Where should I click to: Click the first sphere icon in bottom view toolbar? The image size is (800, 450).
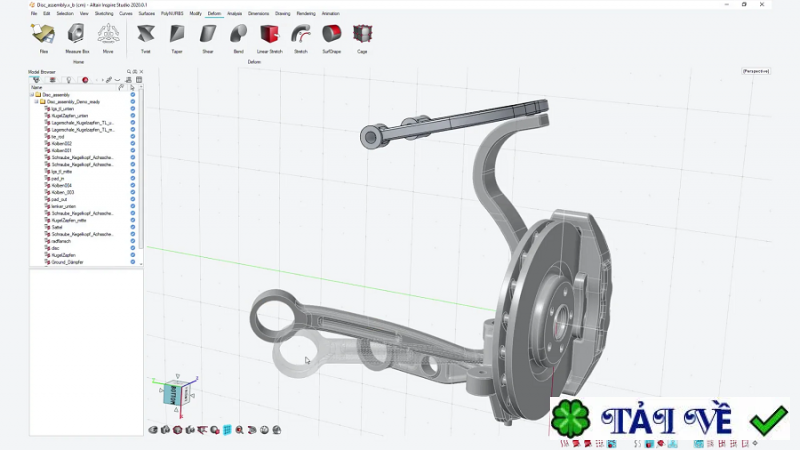point(153,430)
